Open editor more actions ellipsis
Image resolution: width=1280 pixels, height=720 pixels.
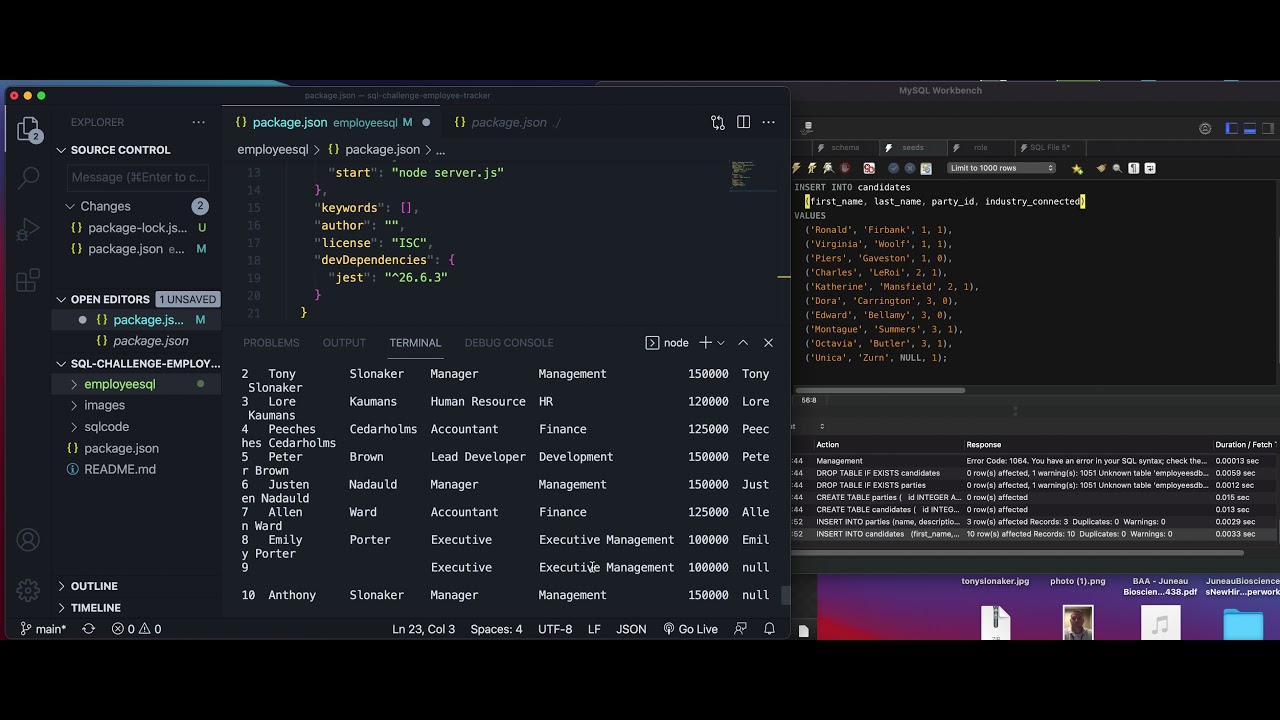(x=768, y=122)
